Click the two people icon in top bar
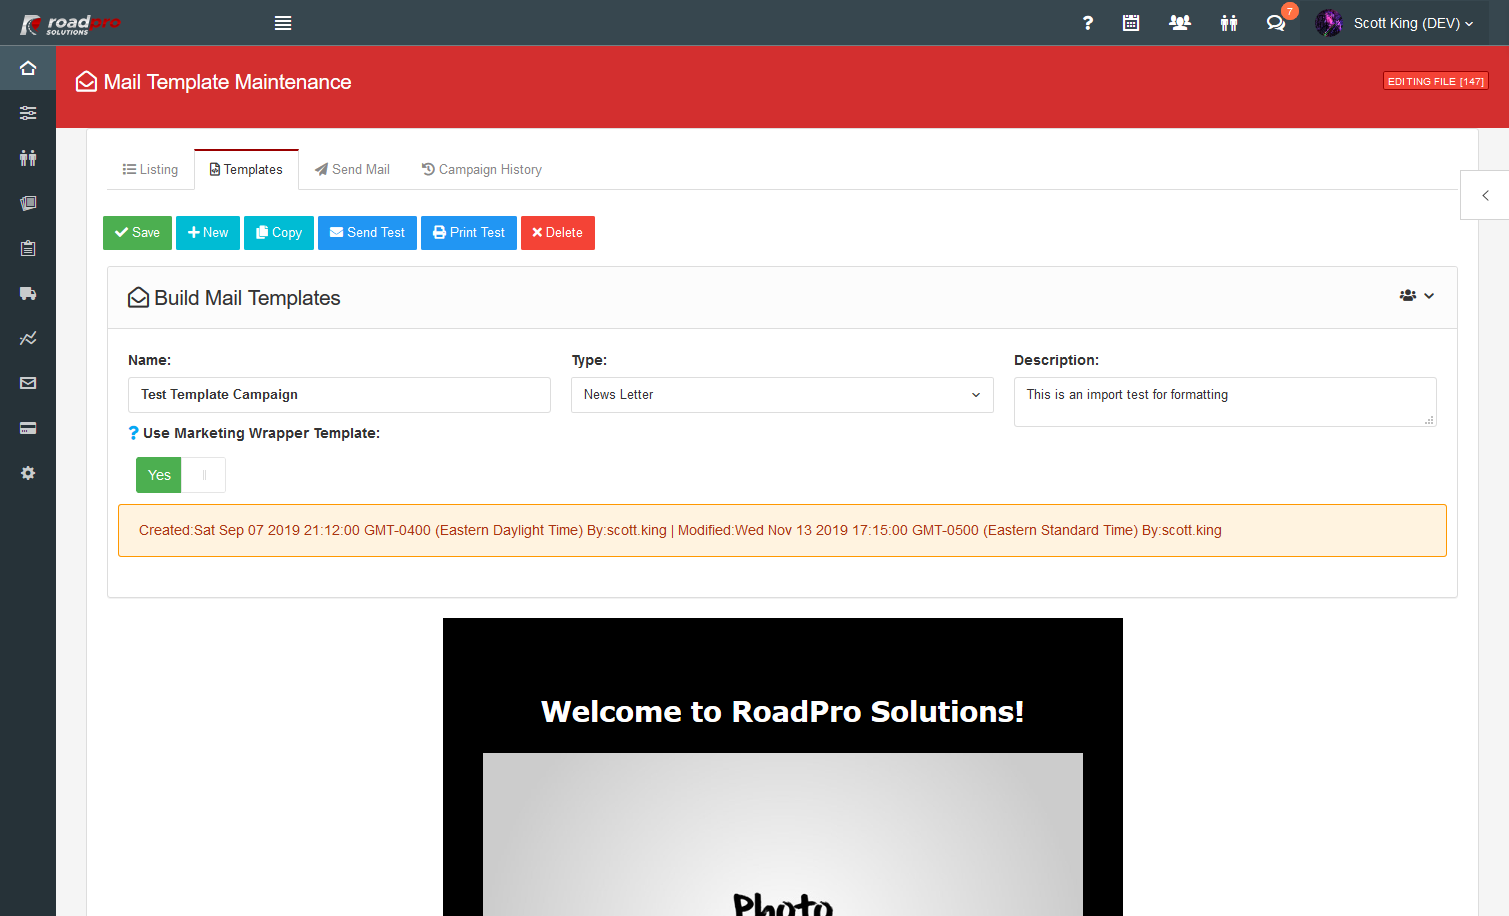This screenshot has height=916, width=1509. (x=1229, y=23)
